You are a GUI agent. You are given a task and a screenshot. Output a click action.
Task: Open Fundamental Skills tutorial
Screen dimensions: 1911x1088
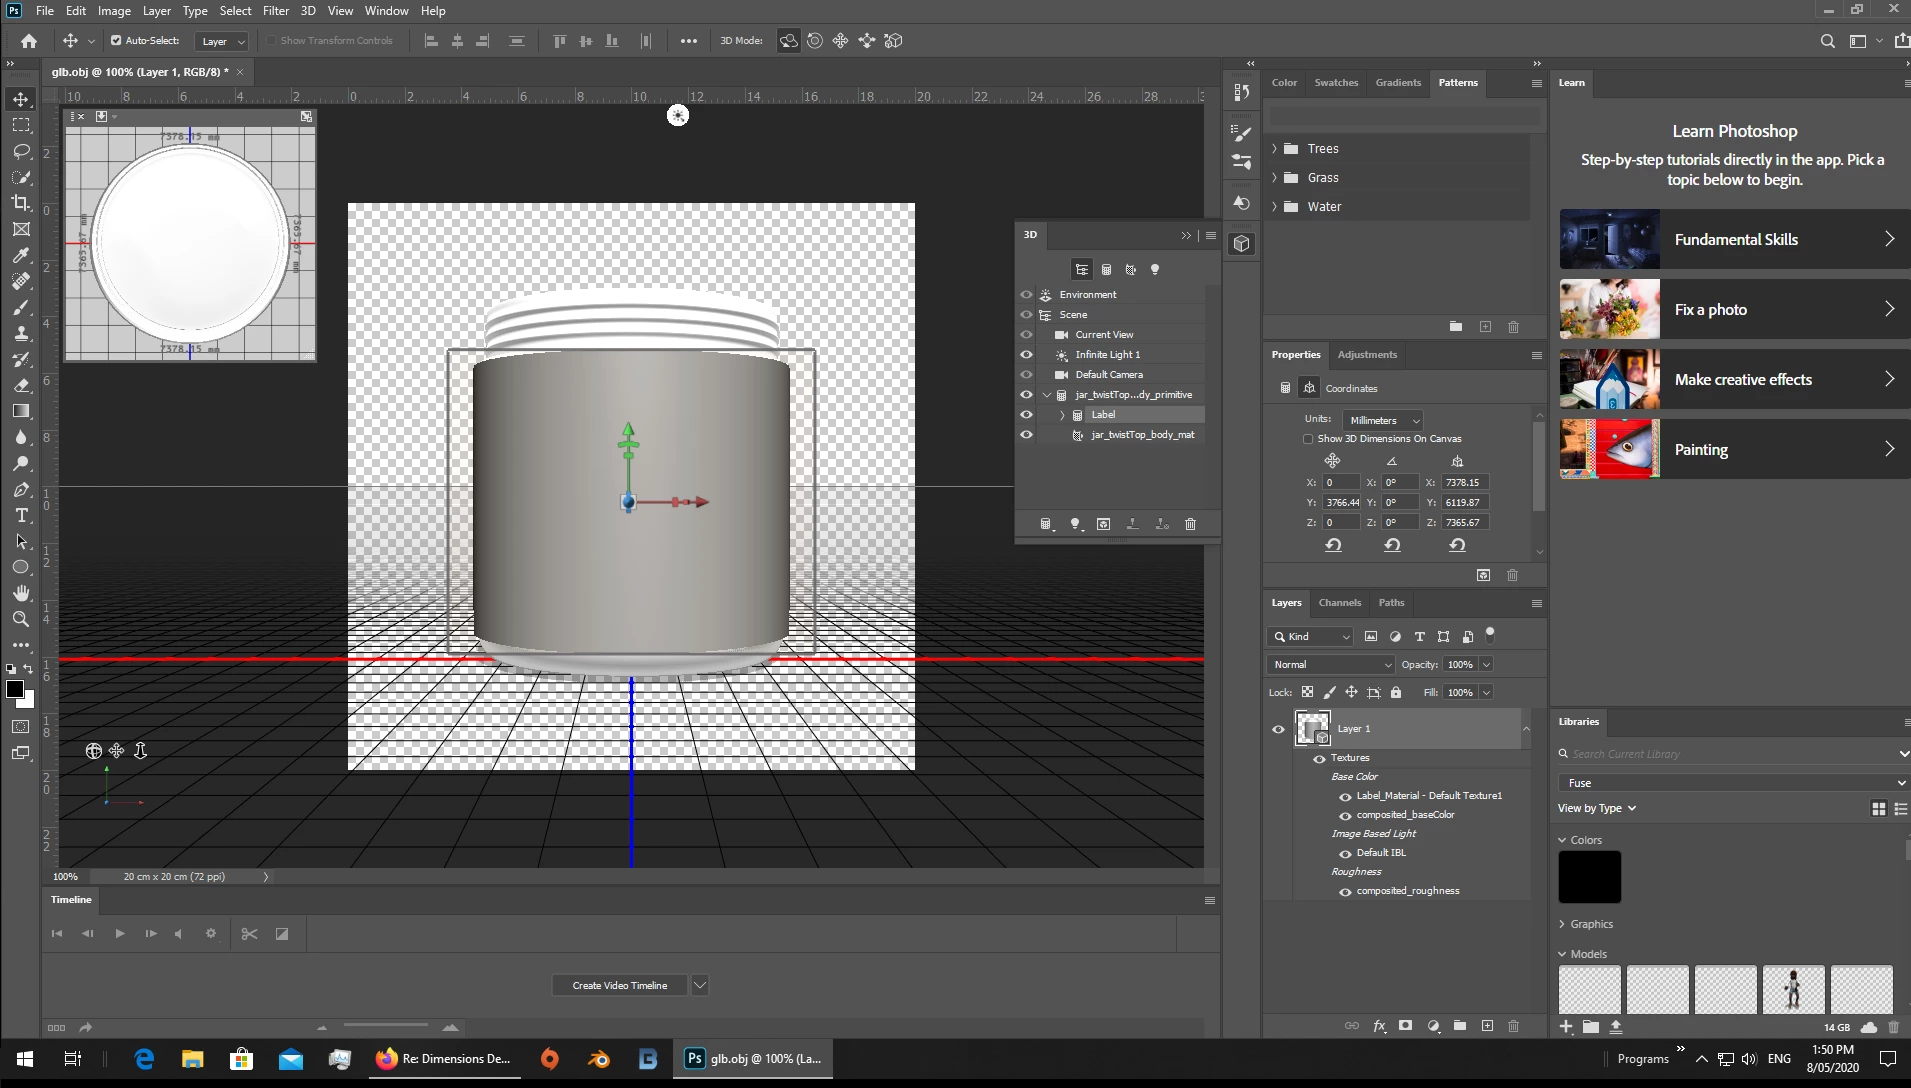[x=1734, y=239]
